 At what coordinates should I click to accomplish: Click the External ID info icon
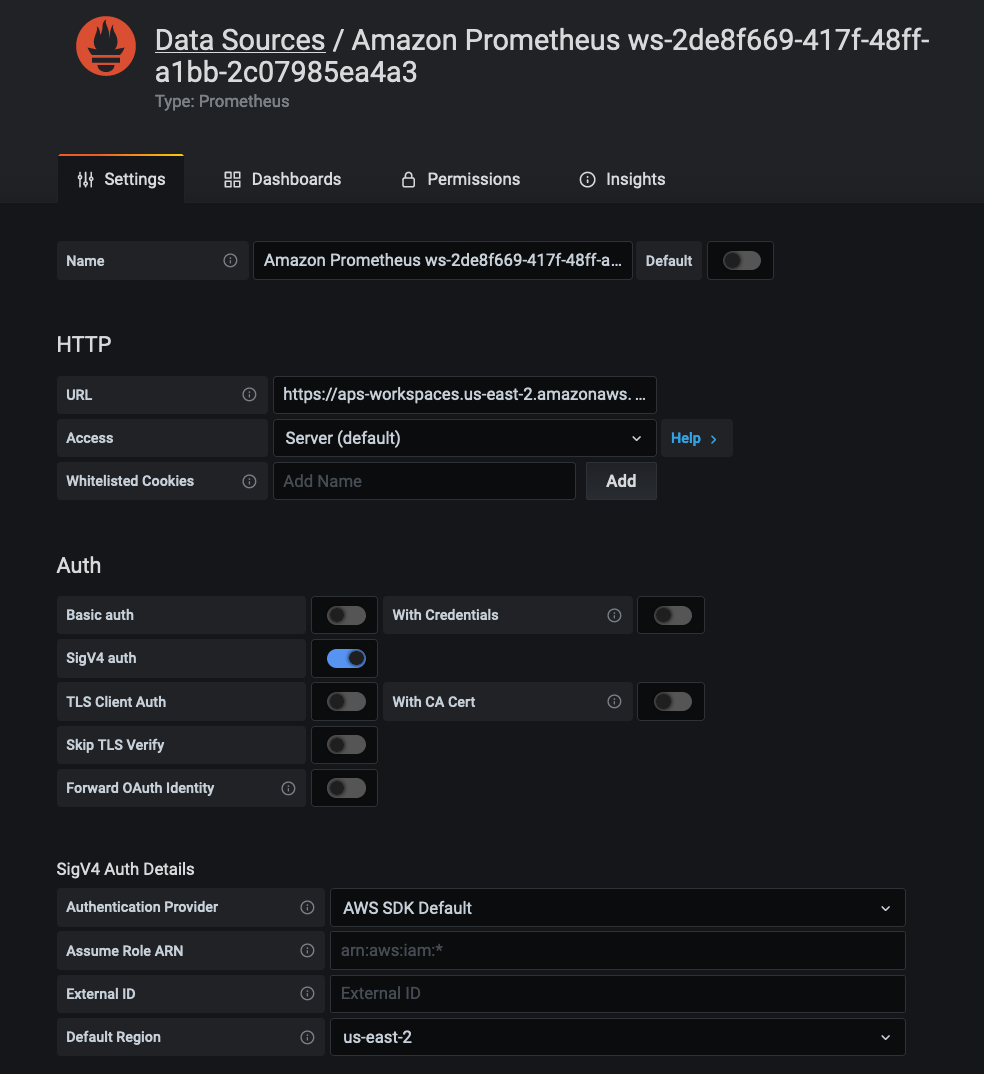tap(307, 994)
